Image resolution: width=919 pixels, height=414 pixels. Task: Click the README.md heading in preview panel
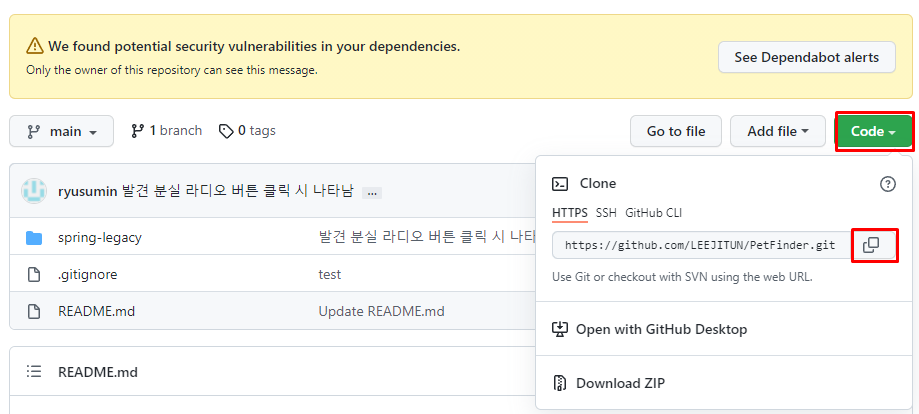[x=98, y=372]
